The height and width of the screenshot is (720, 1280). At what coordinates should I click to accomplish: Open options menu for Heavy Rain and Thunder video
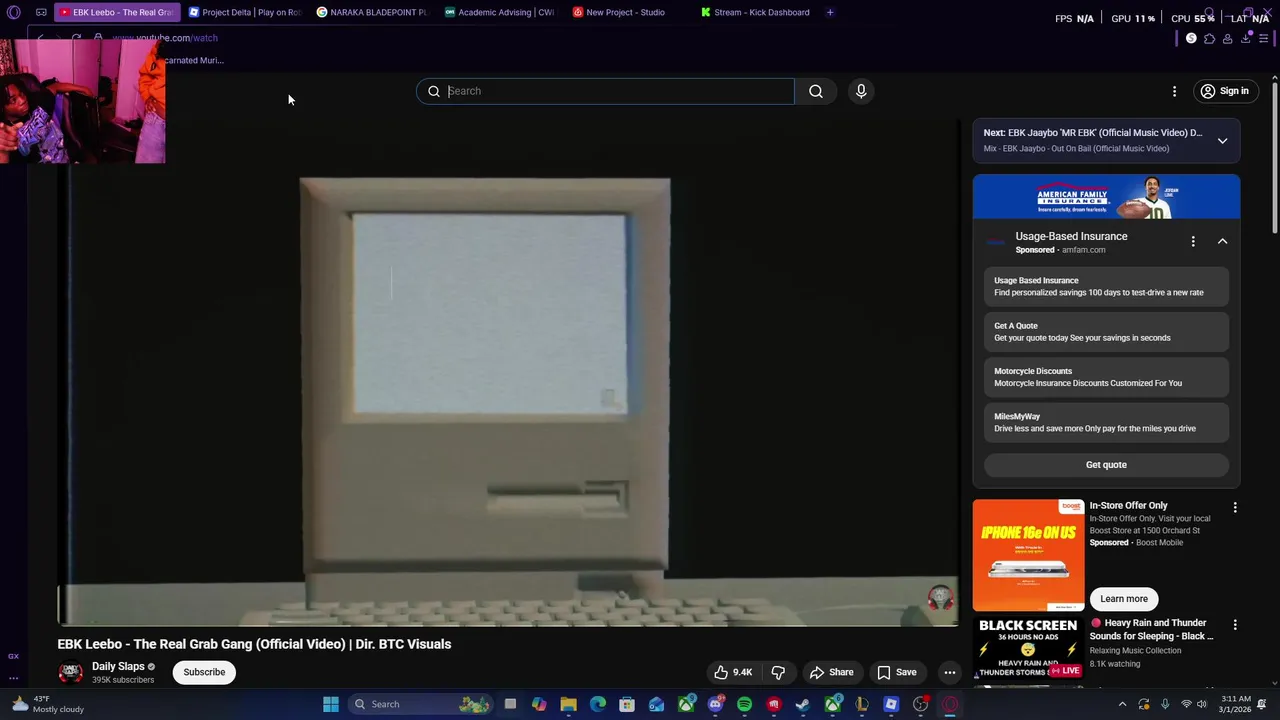(x=1235, y=625)
